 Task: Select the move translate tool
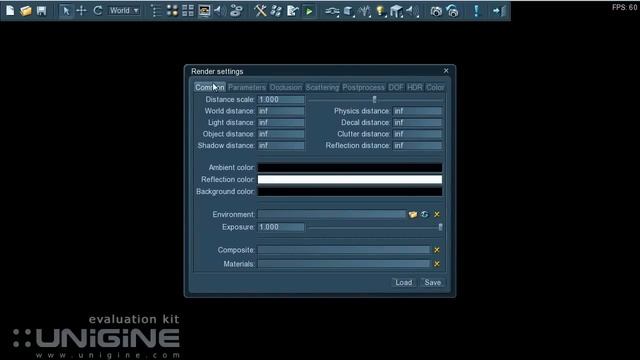tap(81, 11)
